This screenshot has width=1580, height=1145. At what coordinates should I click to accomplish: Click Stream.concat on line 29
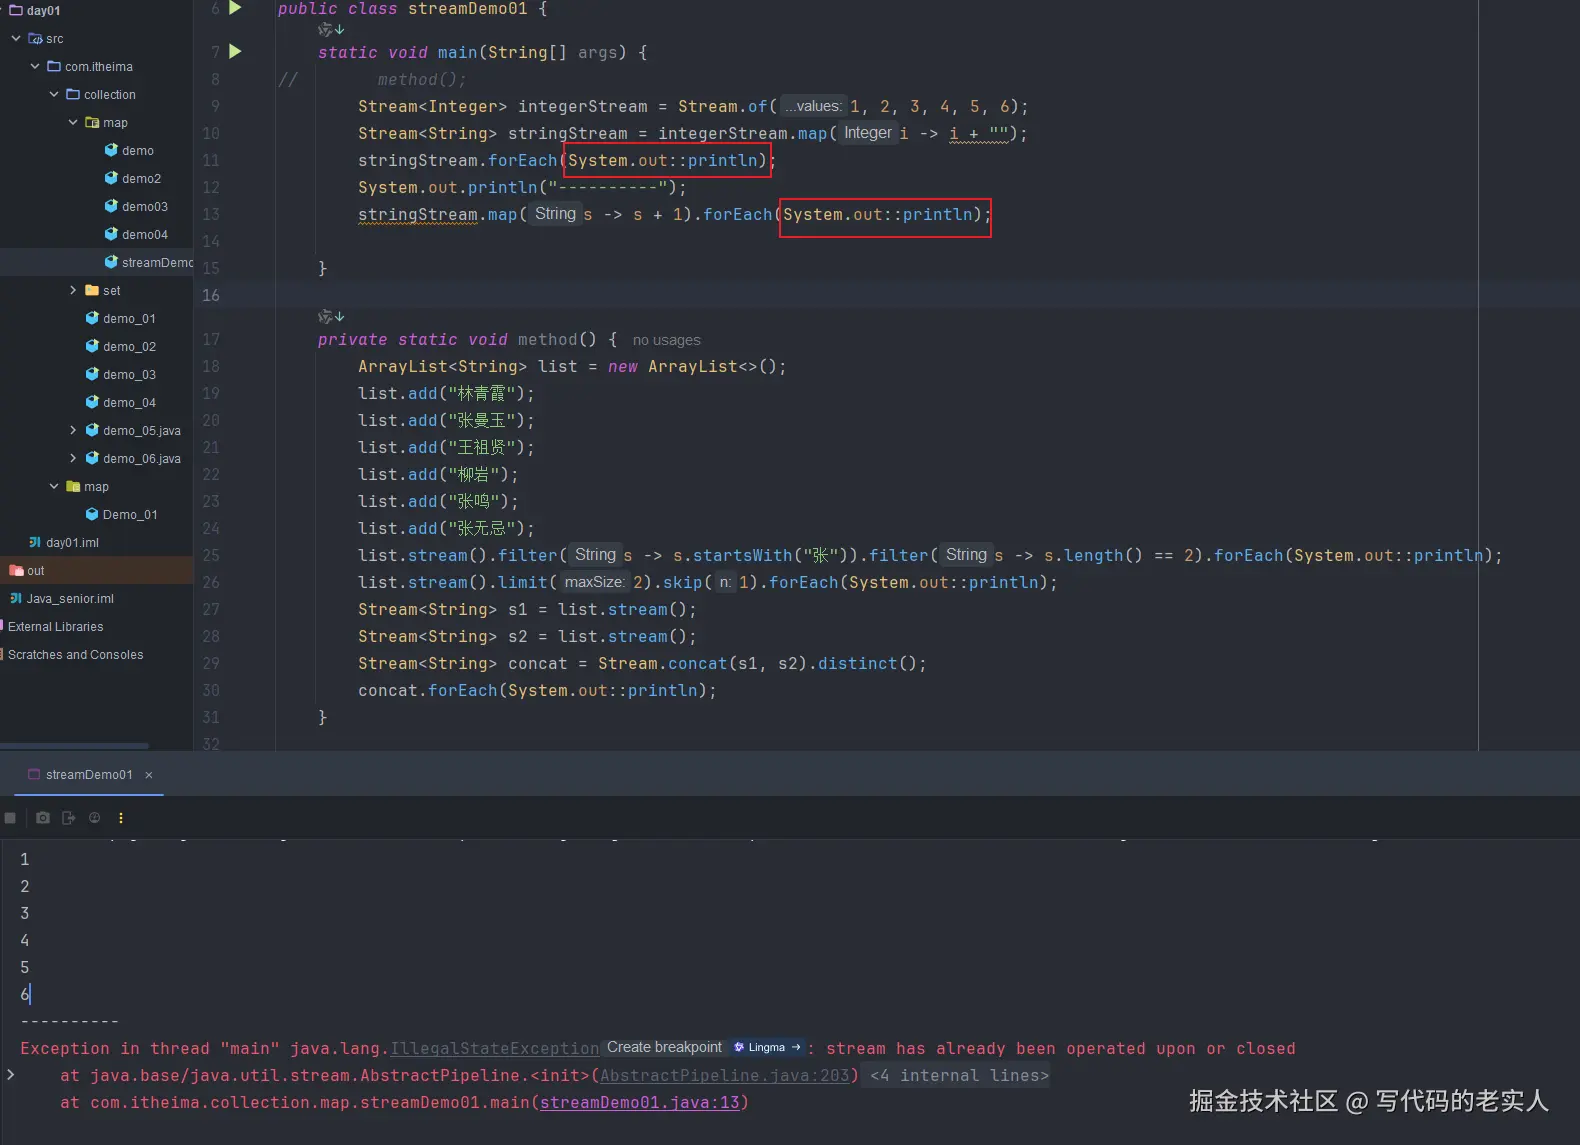coord(663,663)
